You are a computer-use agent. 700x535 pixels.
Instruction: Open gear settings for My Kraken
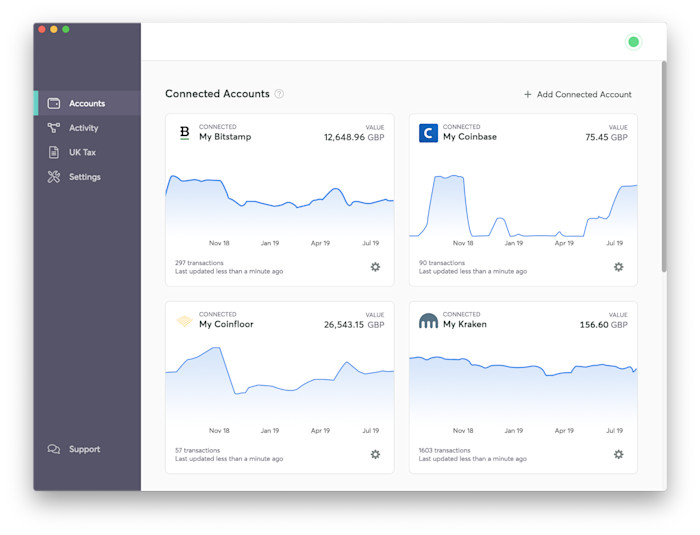tap(618, 455)
